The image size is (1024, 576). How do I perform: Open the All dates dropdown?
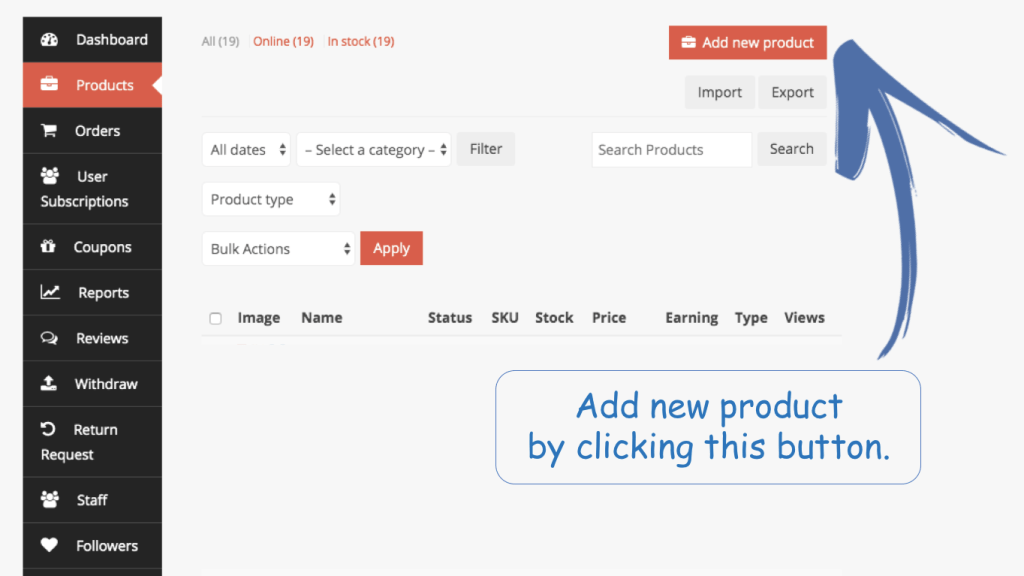[x=247, y=150]
